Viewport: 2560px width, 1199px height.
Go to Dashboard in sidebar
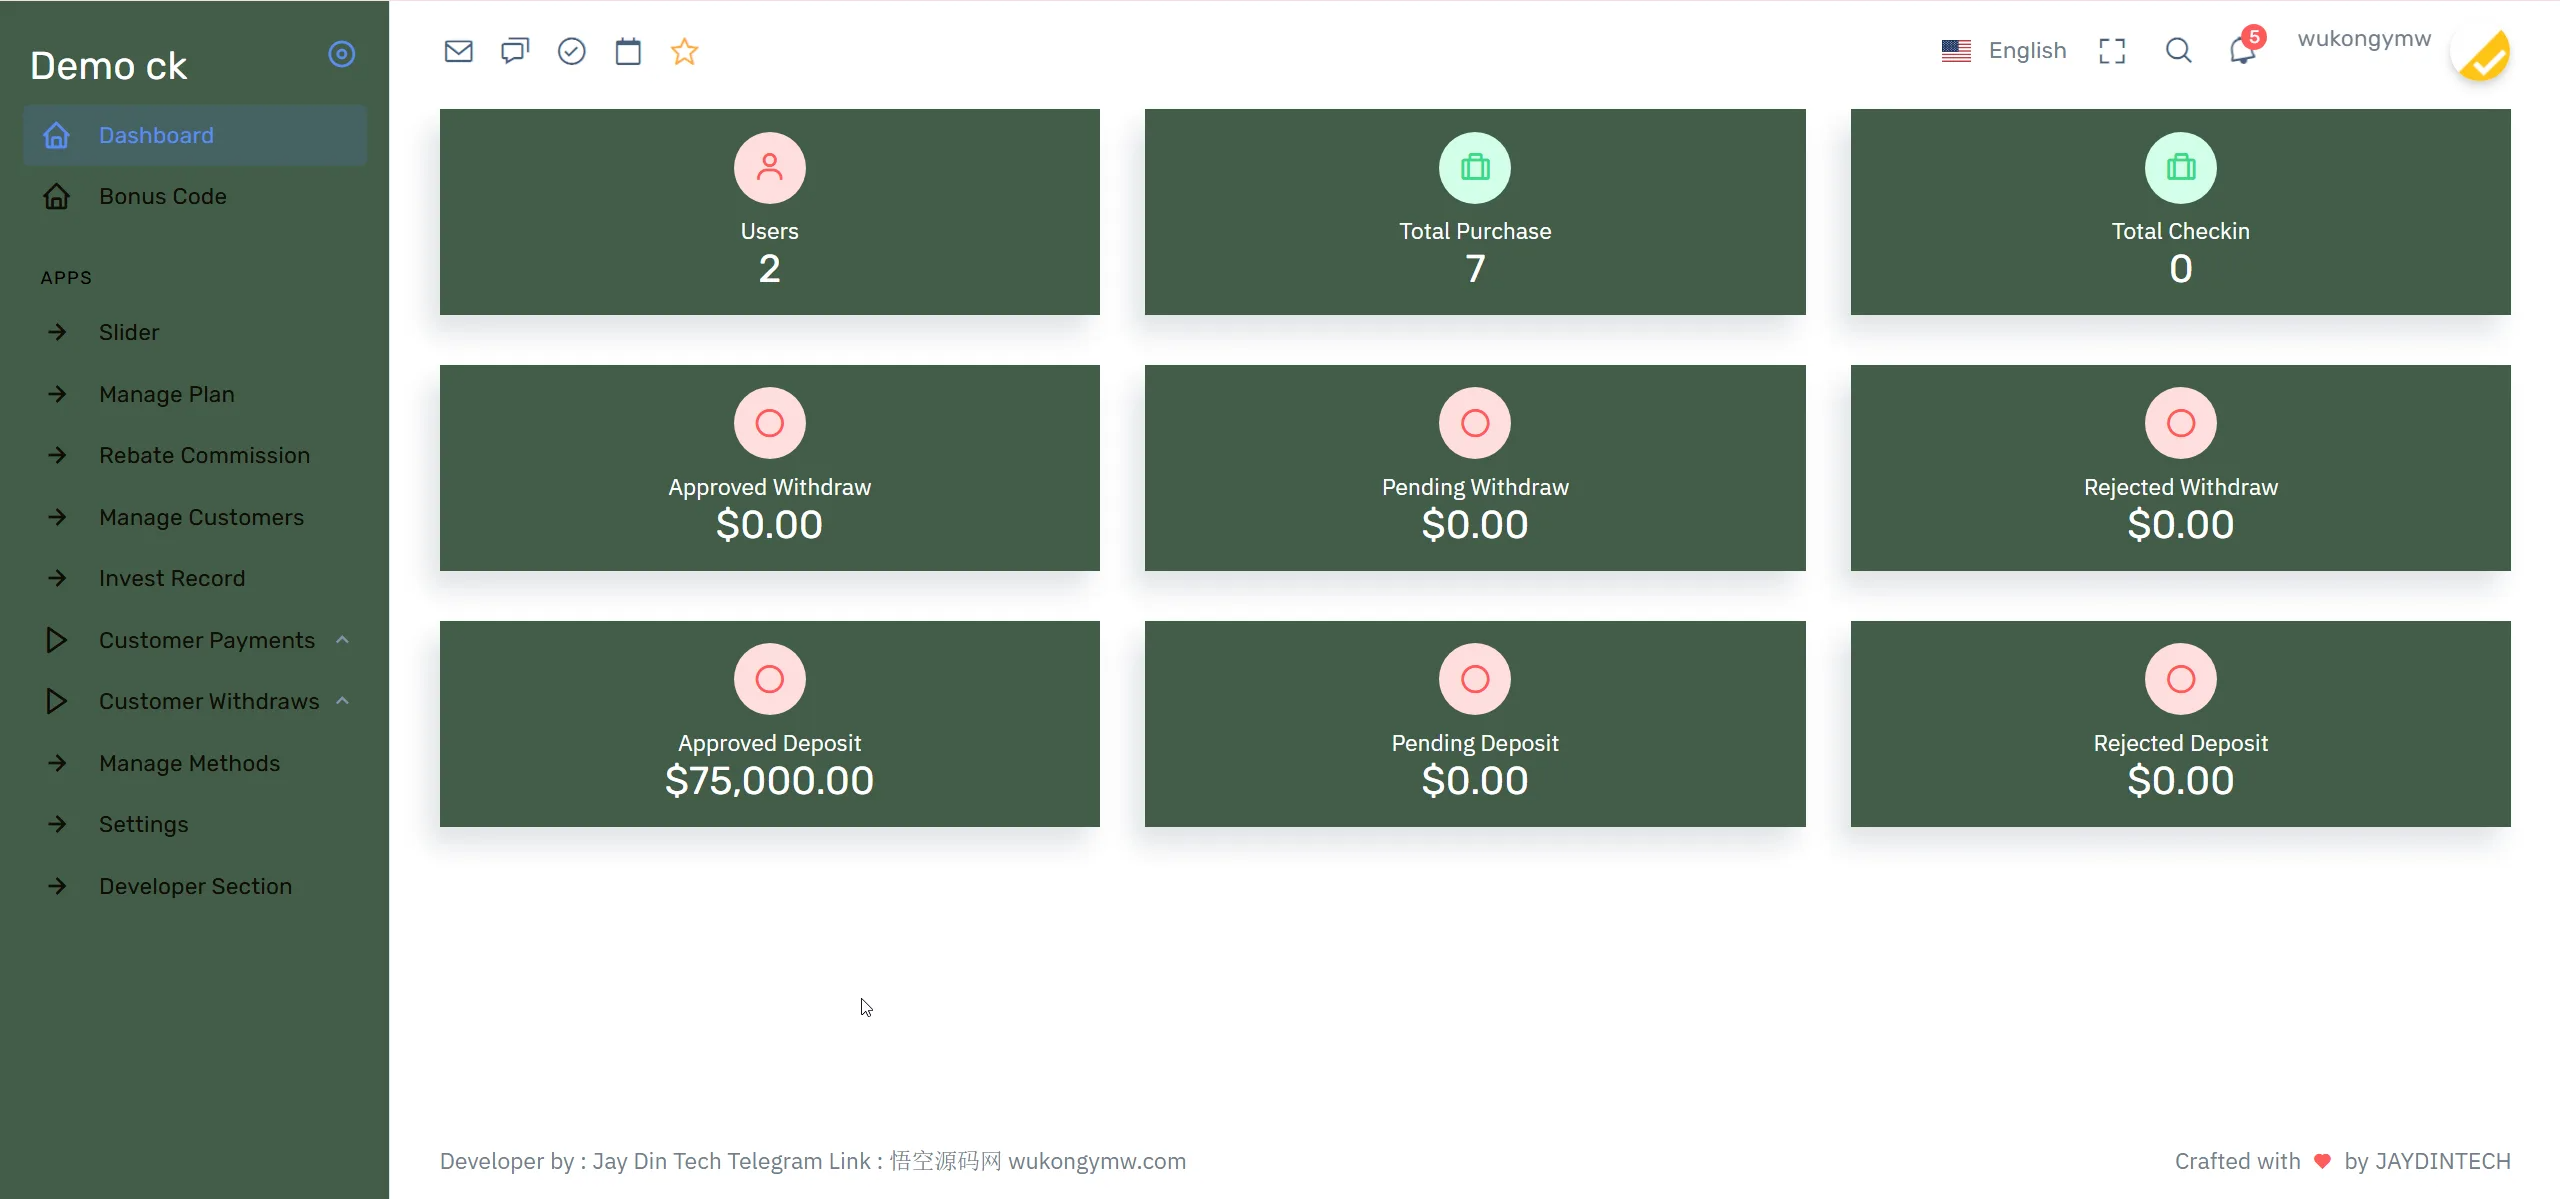(x=156, y=135)
